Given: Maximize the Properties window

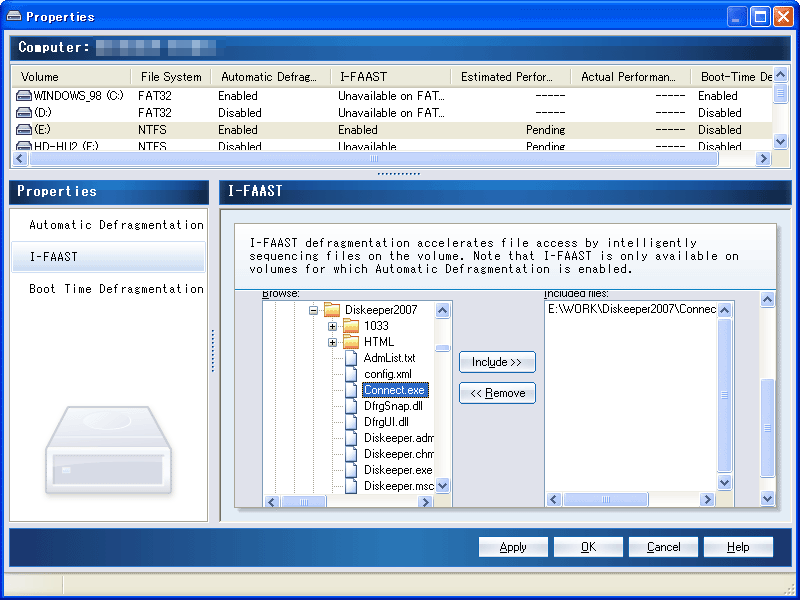Looking at the screenshot, I should tap(760, 17).
